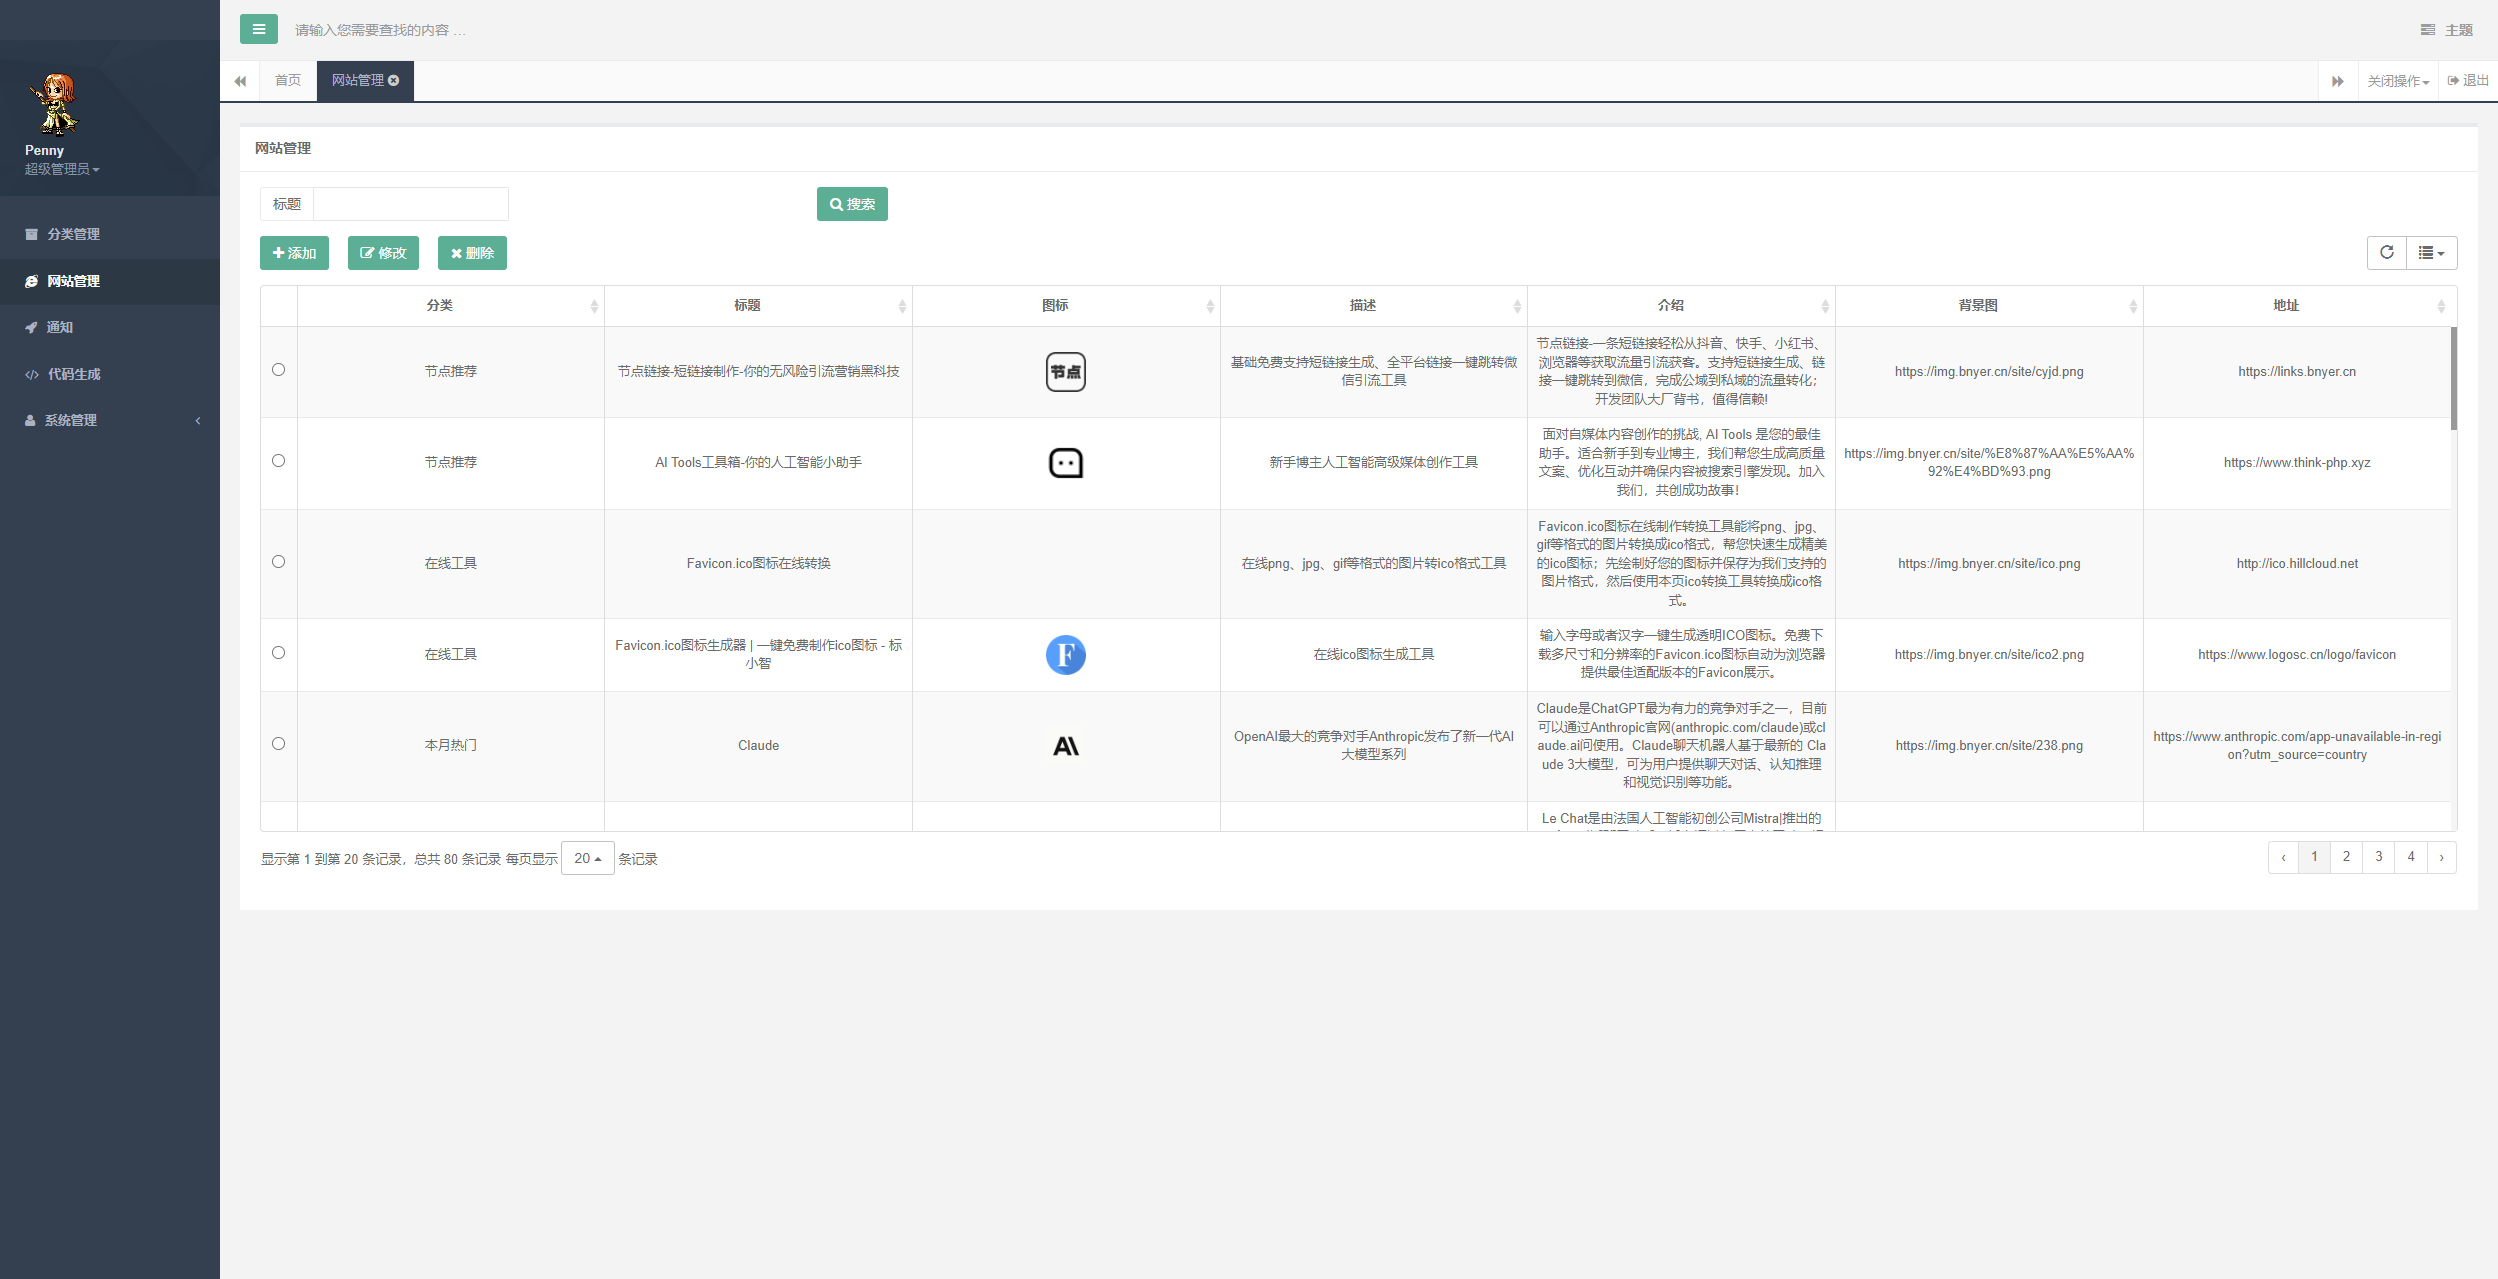The height and width of the screenshot is (1279, 2498).
Task: Close the 网站管理 tab with x icon
Action: point(394,81)
